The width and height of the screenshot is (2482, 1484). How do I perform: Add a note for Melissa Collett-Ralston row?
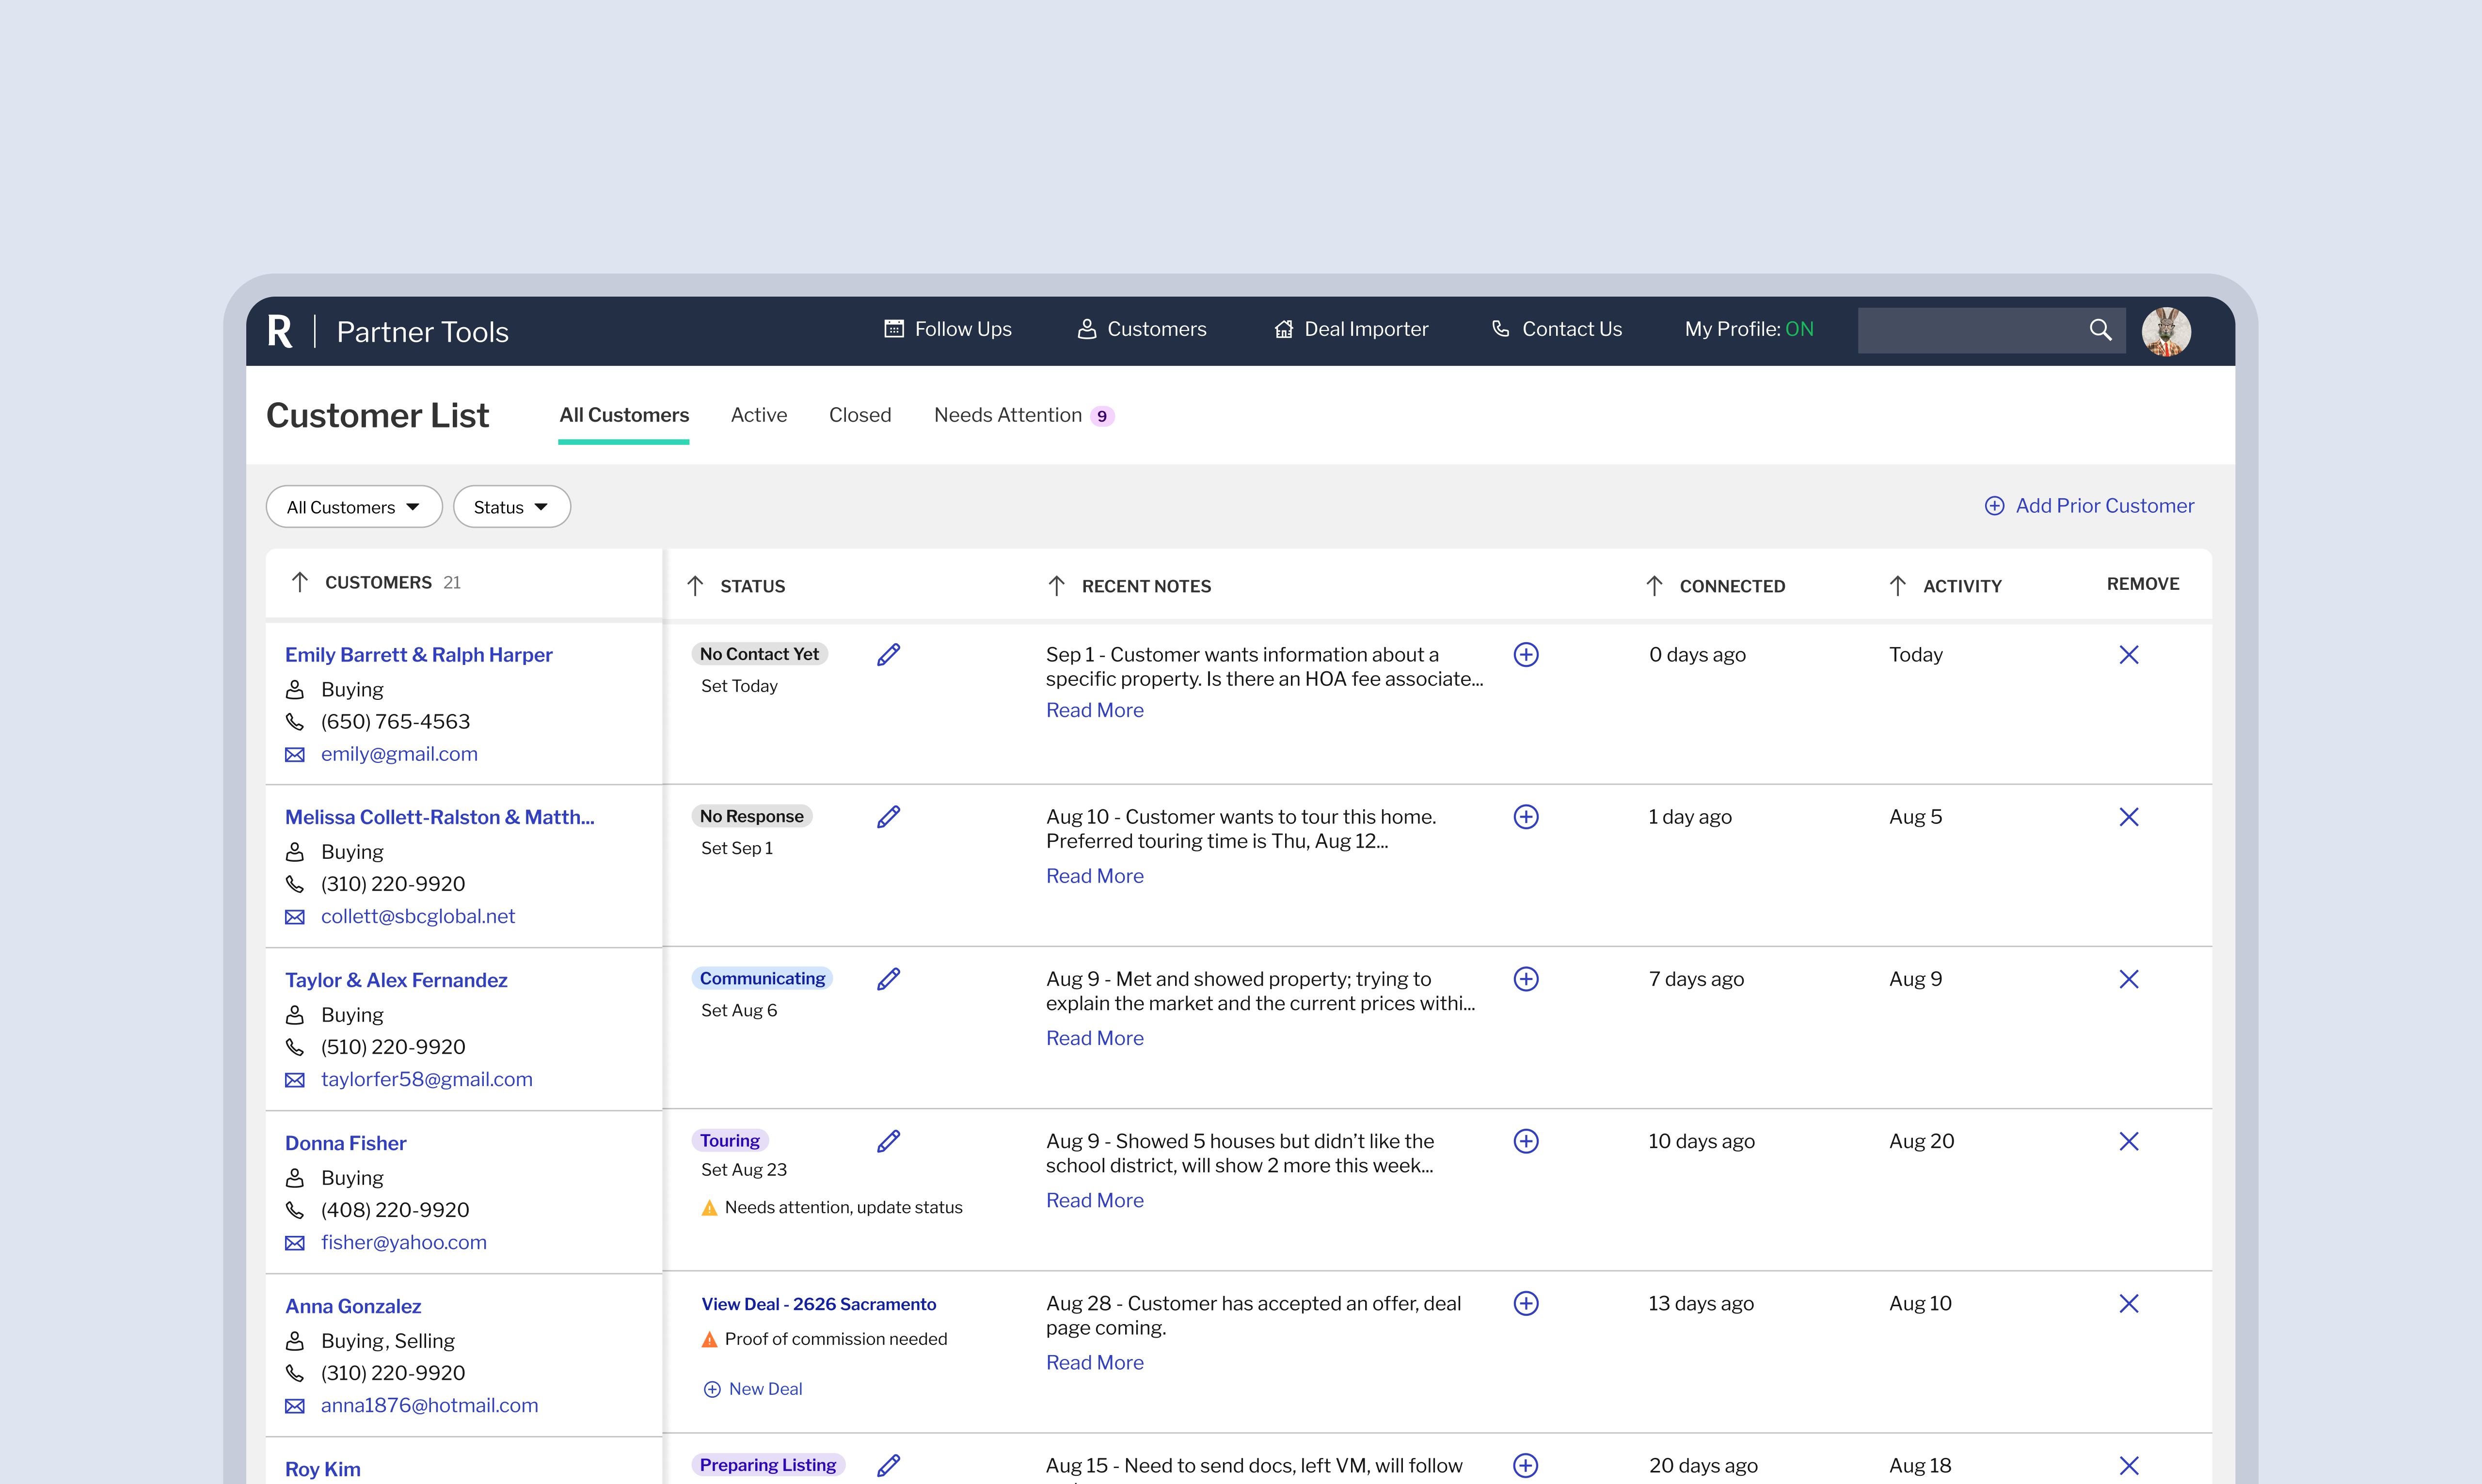pos(1526,817)
